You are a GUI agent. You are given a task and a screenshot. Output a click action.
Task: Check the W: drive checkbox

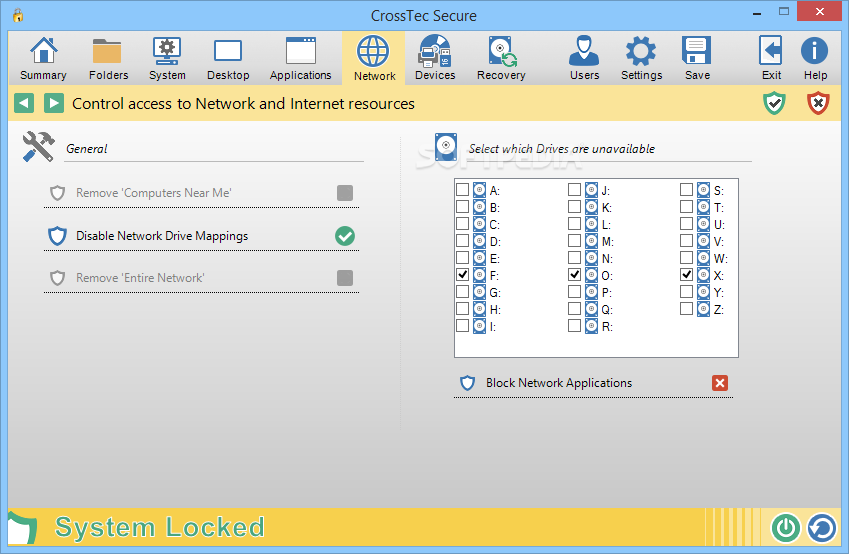[687, 258]
